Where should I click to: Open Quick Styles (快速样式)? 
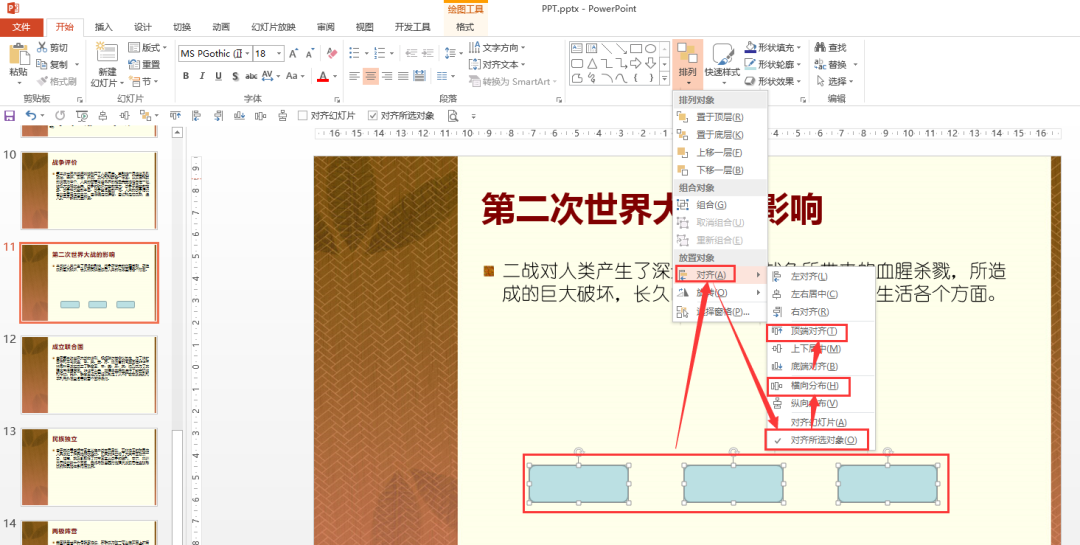pos(722,64)
